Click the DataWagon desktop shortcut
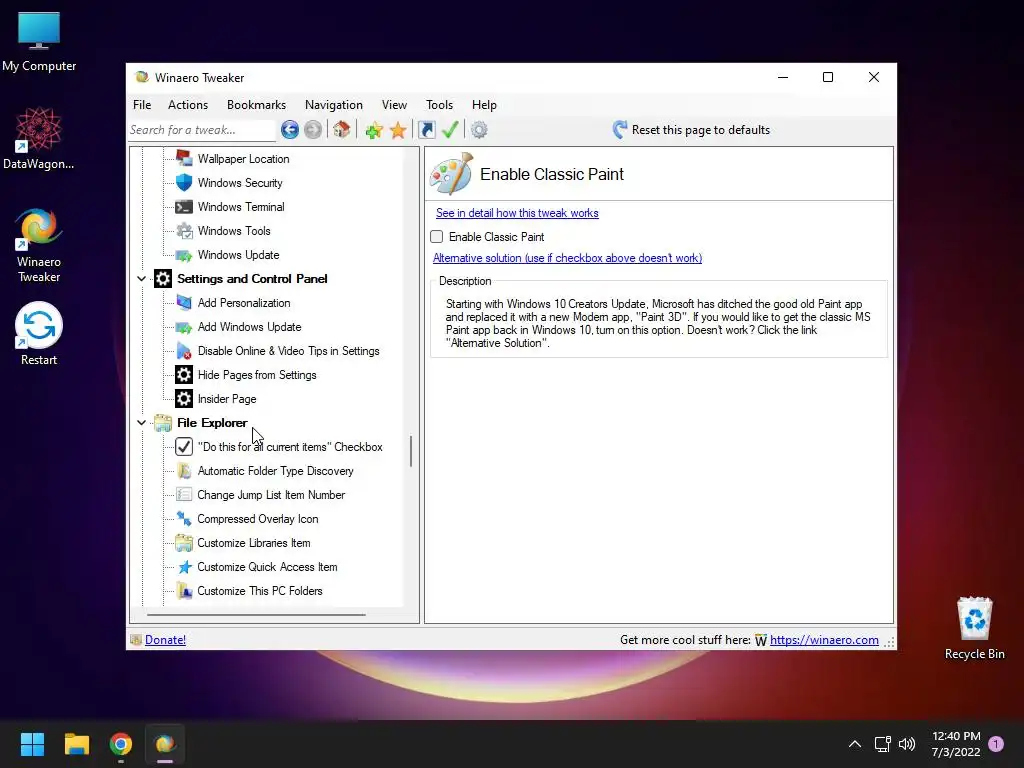Screen dimensions: 1024x768 click(x=39, y=138)
